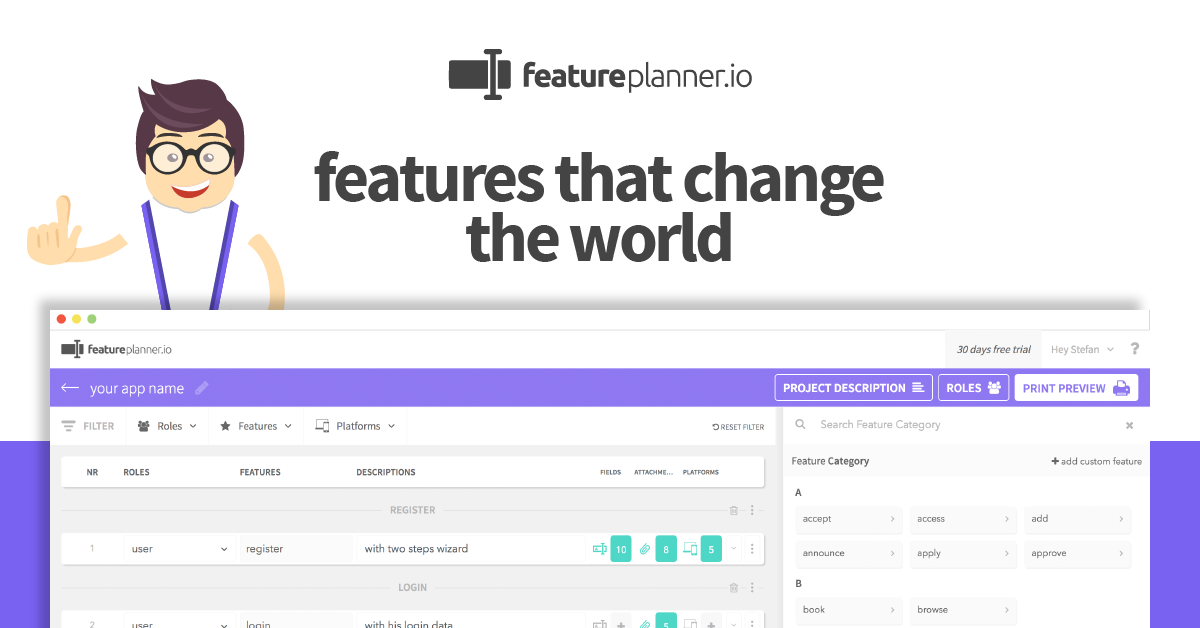Expand the access feature category
This screenshot has height=628, width=1200.
point(963,519)
